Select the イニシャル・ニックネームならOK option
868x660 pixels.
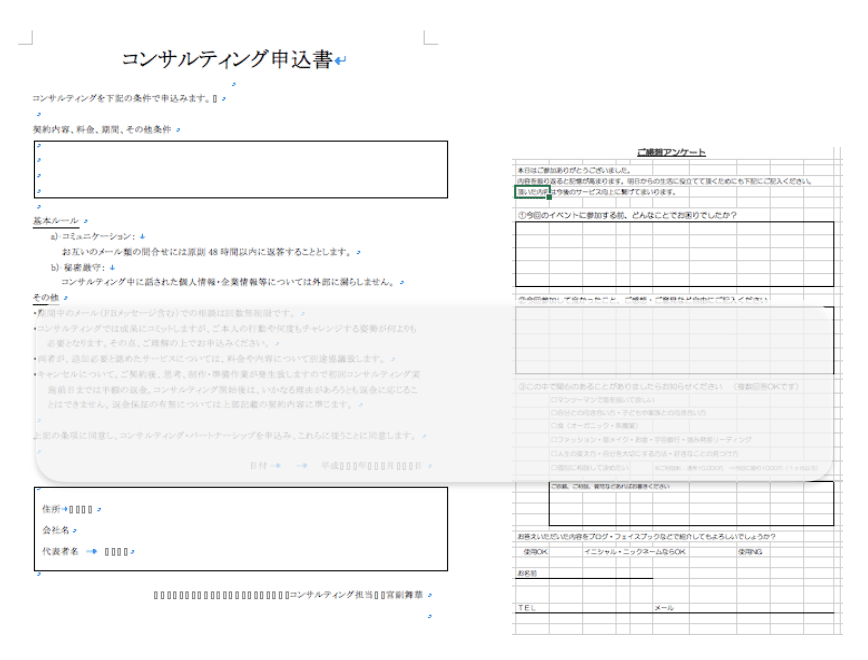pyautogui.click(x=635, y=551)
